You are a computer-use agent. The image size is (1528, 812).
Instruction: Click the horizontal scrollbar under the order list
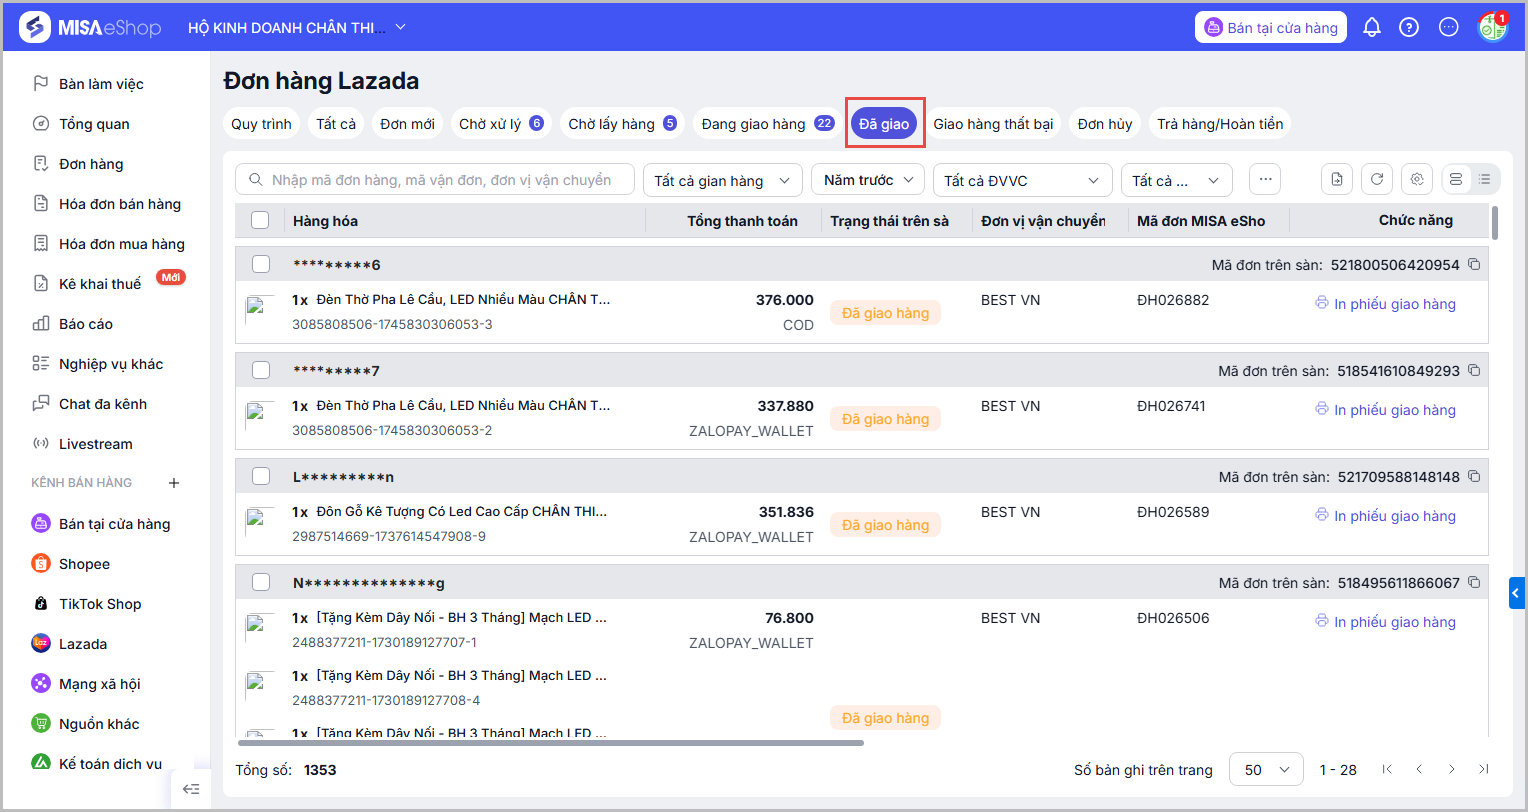tap(550, 743)
